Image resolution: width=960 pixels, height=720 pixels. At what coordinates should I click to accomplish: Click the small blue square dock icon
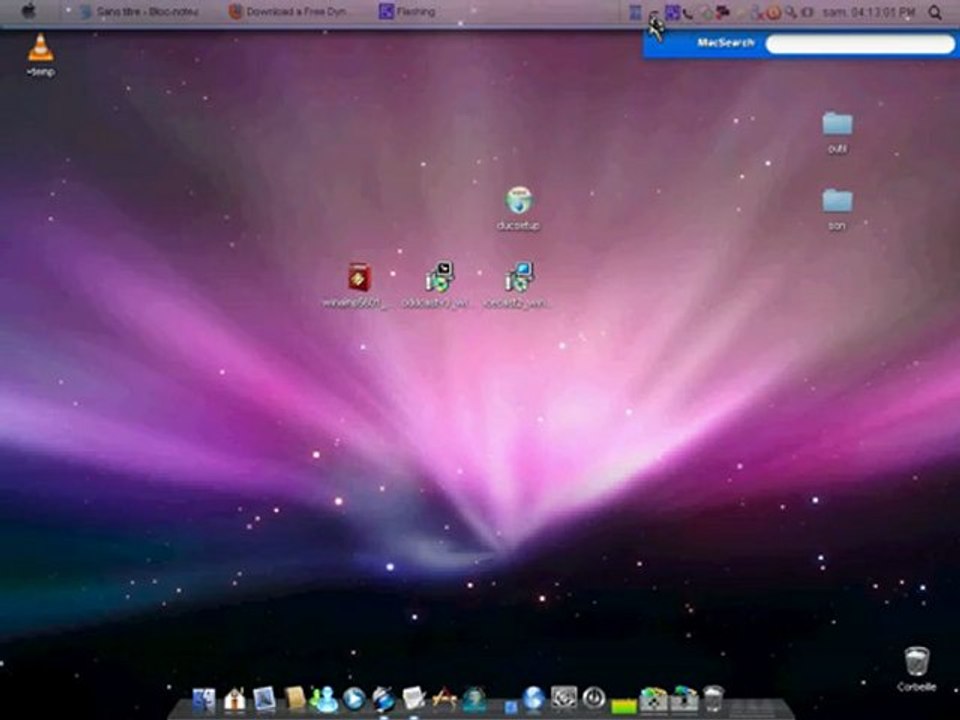click(x=511, y=707)
